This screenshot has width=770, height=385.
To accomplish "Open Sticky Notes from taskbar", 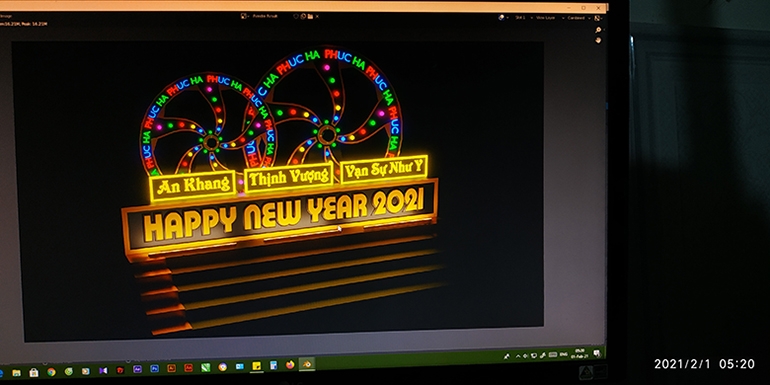I will tap(256, 366).
